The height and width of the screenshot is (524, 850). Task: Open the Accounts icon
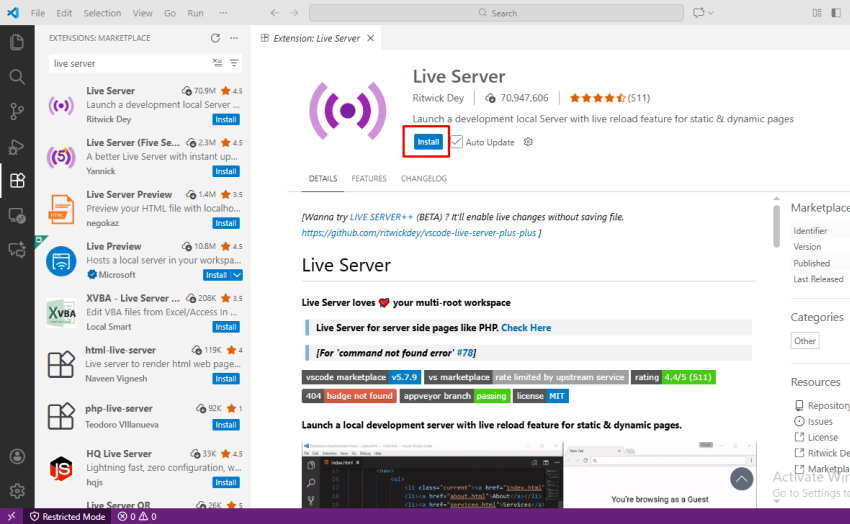tap(17, 456)
